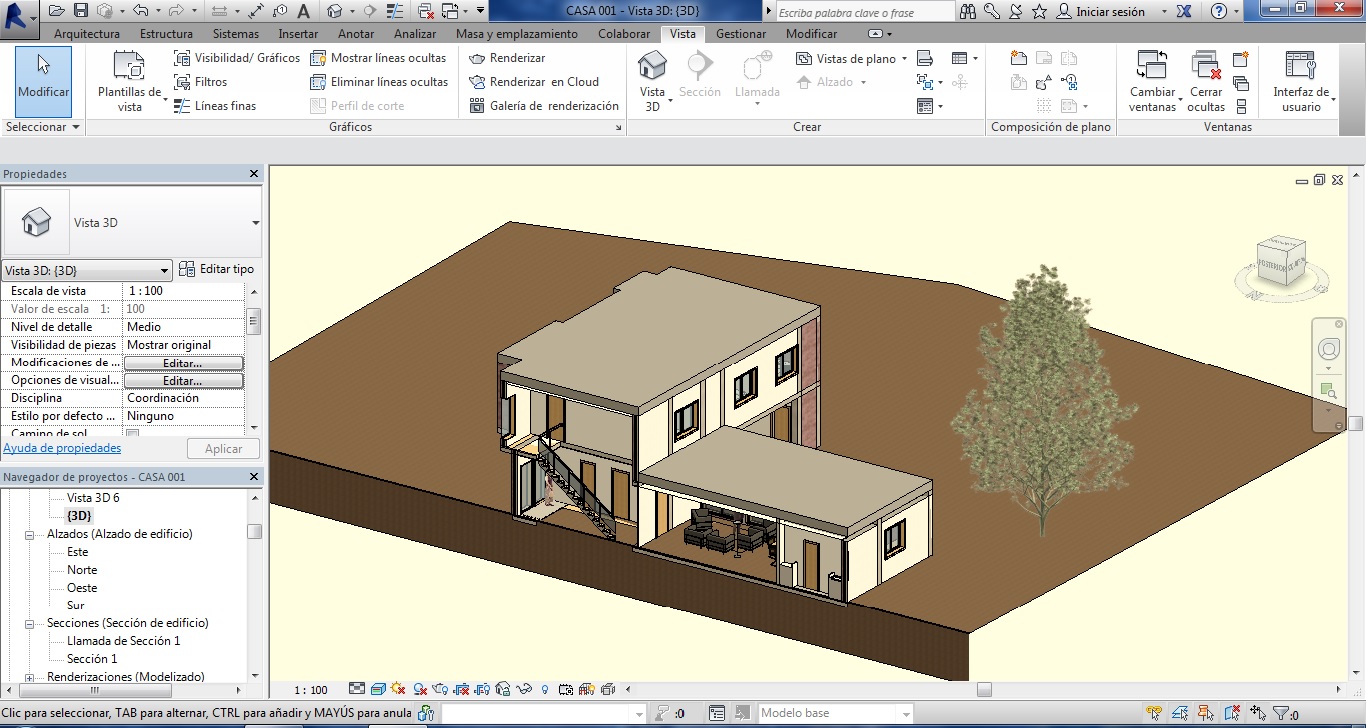The height and width of the screenshot is (728, 1366).
Task: Toggle sun path in view control bar
Action: pos(398,690)
